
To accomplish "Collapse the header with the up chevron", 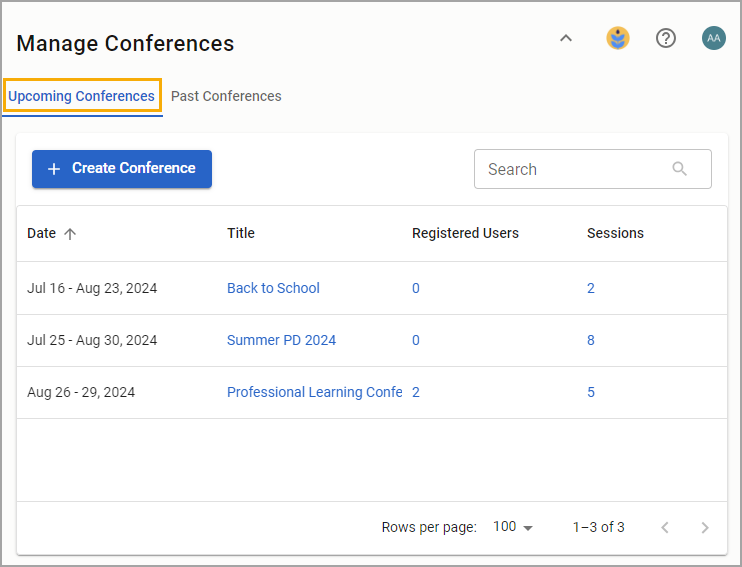I will [x=566, y=38].
